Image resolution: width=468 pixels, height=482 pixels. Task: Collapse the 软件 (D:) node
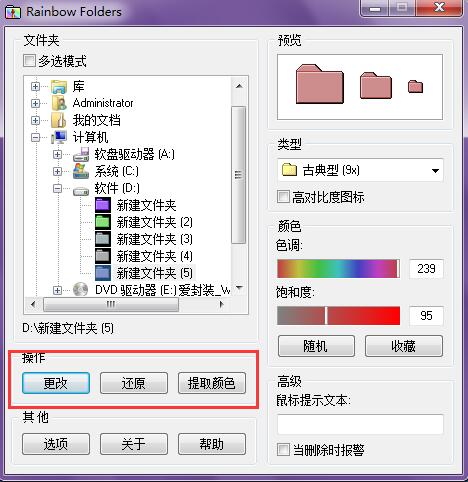coord(57,189)
